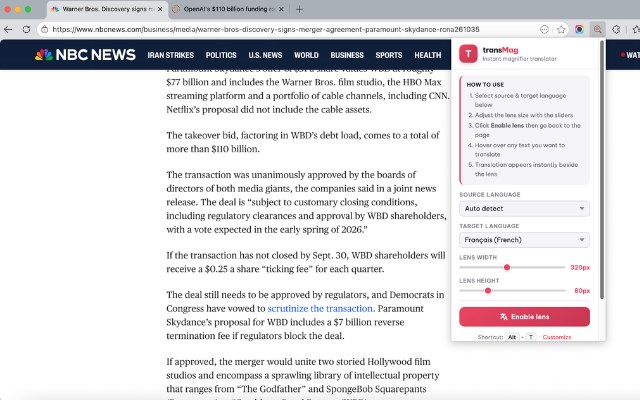The width and height of the screenshot is (640, 400).
Task: Bookmark this page with the star
Action: click(561, 29)
